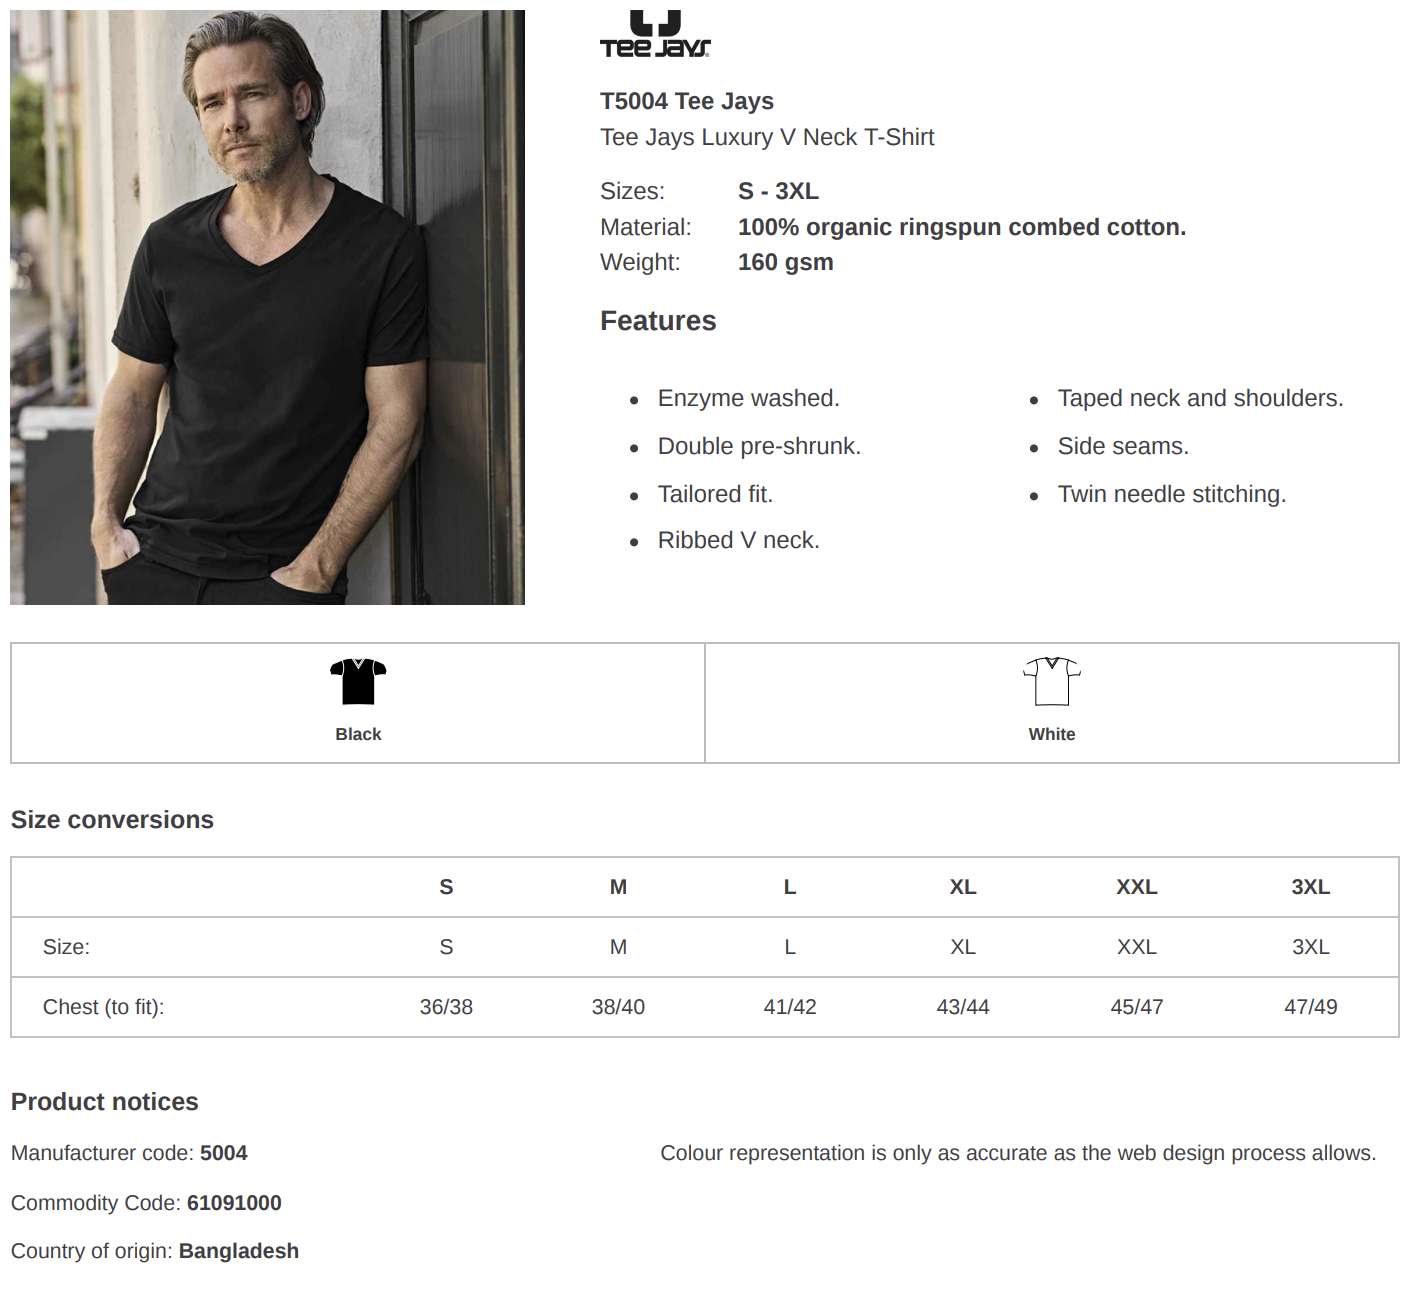Click the Features heading
Image resolution: width=1426 pixels, height=1294 pixels.
[x=658, y=321]
